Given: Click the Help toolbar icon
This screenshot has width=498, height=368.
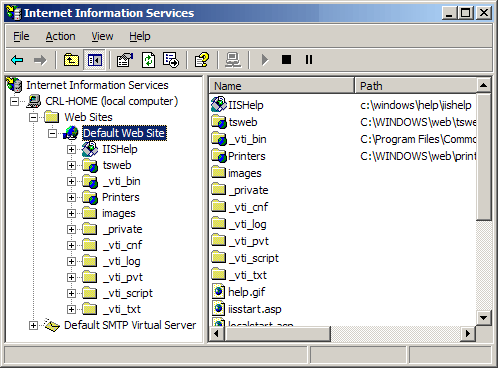Looking at the screenshot, I should 202,60.
